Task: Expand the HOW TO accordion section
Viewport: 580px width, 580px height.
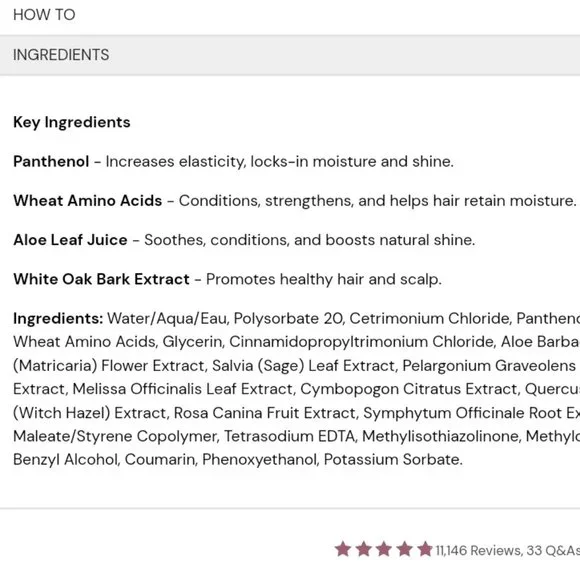Action: [x=290, y=15]
